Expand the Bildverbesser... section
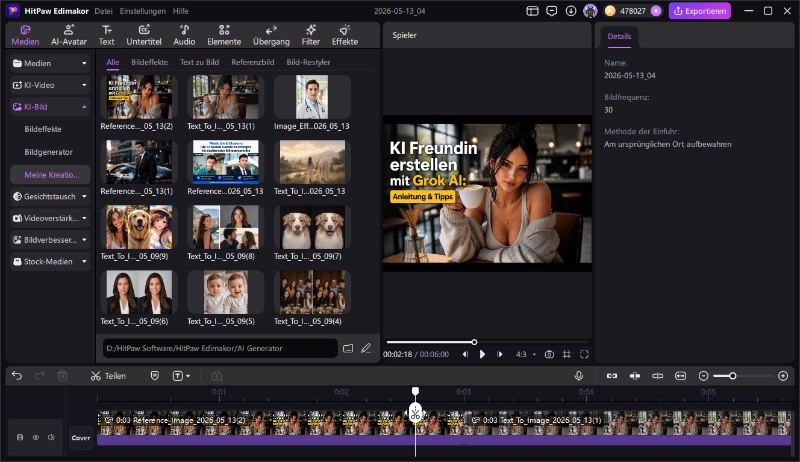 pyautogui.click(x=49, y=240)
